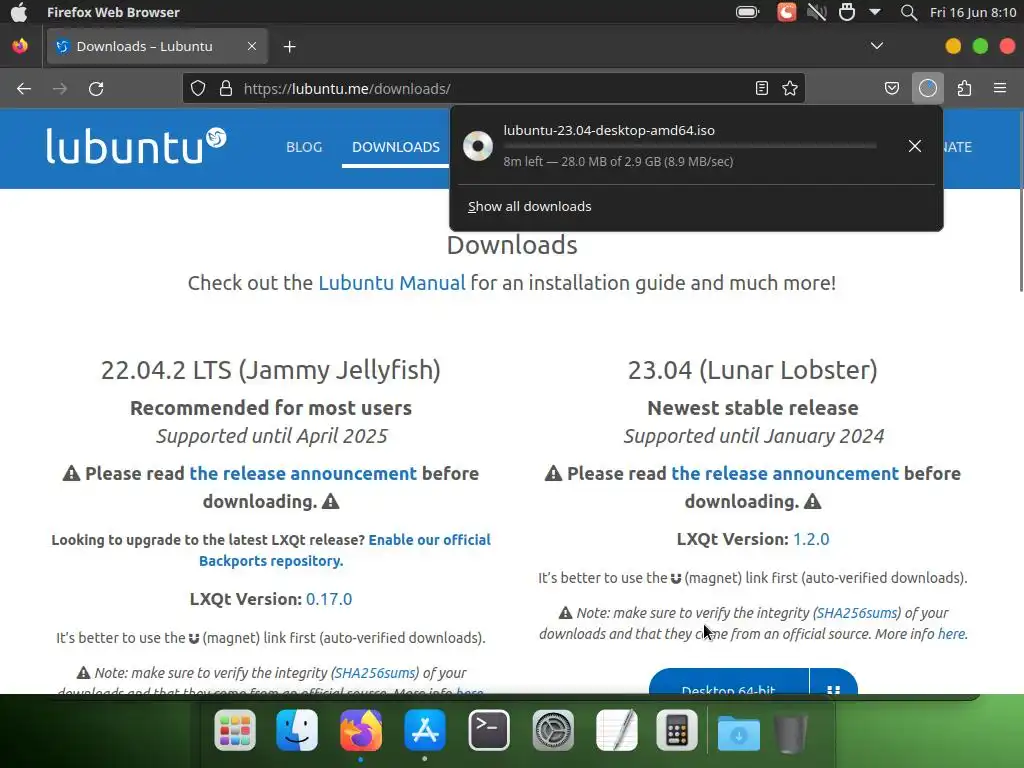This screenshot has width=1024, height=768.
Task: Open the Lubuntu Manual link
Action: (x=392, y=283)
